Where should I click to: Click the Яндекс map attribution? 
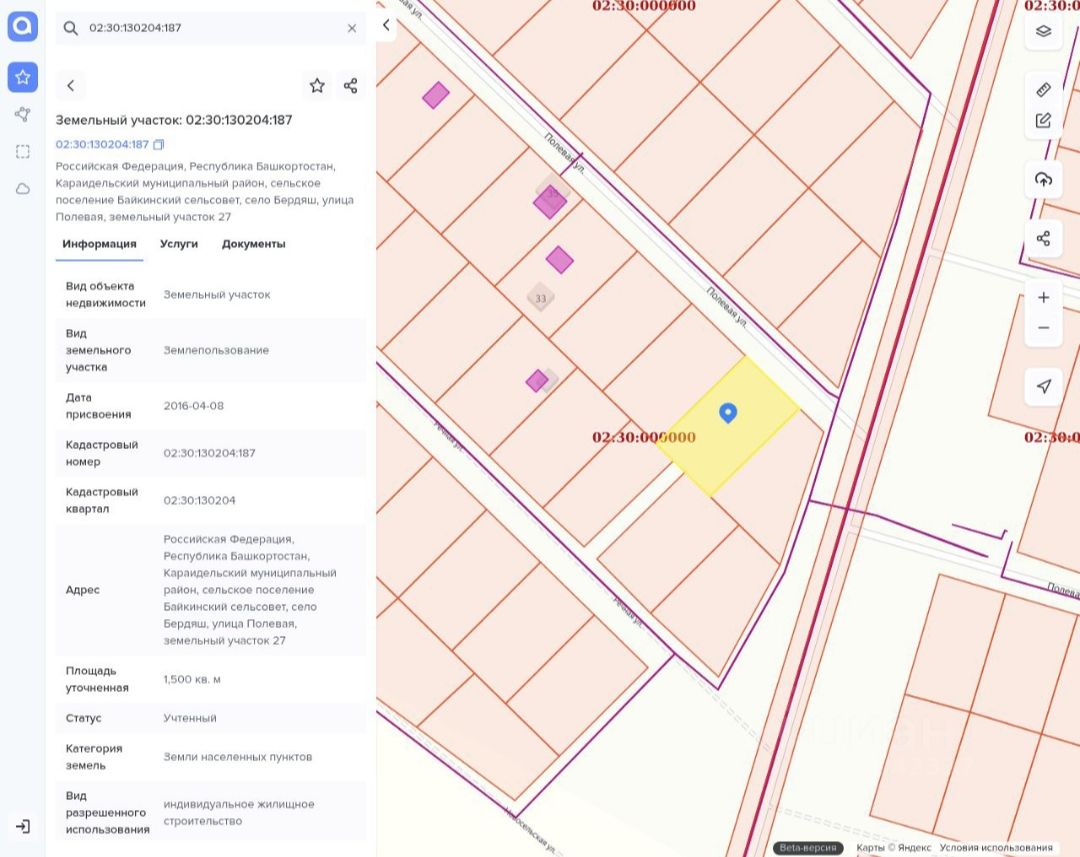pyautogui.click(x=893, y=847)
